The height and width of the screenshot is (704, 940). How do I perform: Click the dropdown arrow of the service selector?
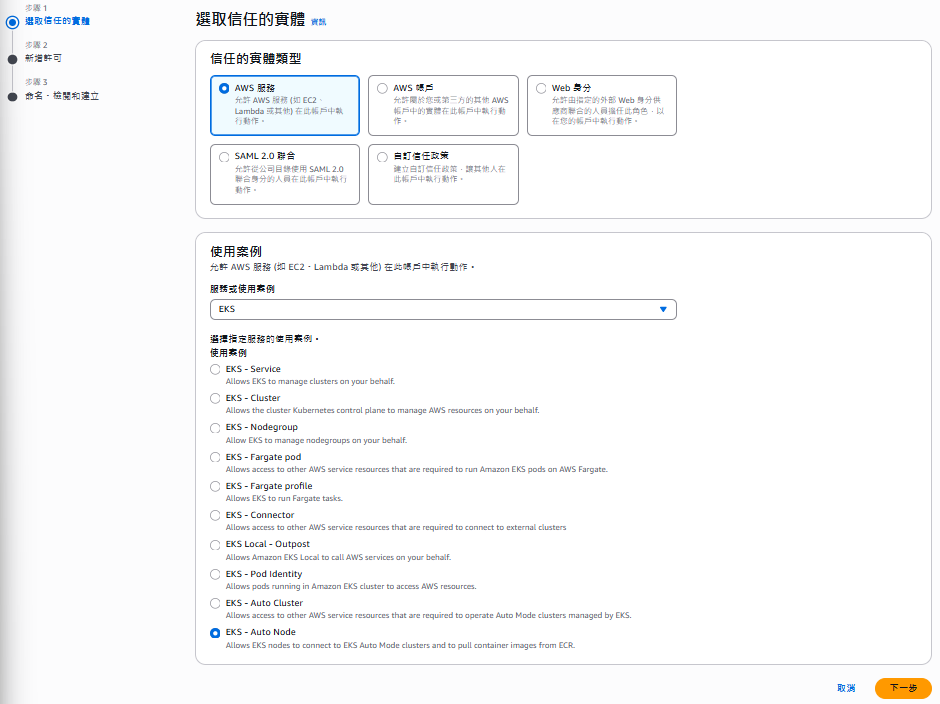(663, 309)
